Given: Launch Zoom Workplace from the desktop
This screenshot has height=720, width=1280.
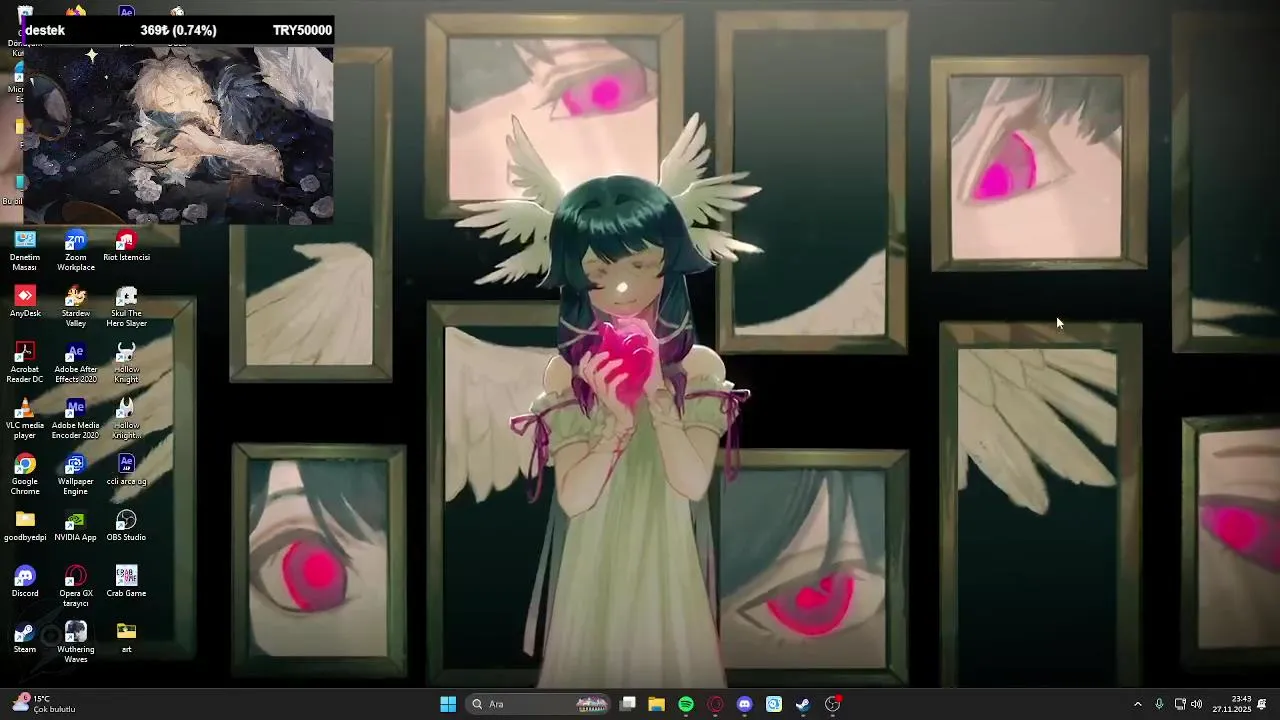Looking at the screenshot, I should (x=75, y=251).
